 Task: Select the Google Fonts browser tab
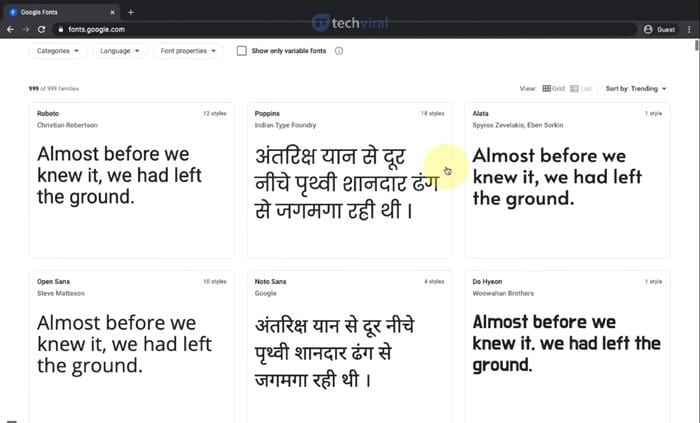pos(62,12)
